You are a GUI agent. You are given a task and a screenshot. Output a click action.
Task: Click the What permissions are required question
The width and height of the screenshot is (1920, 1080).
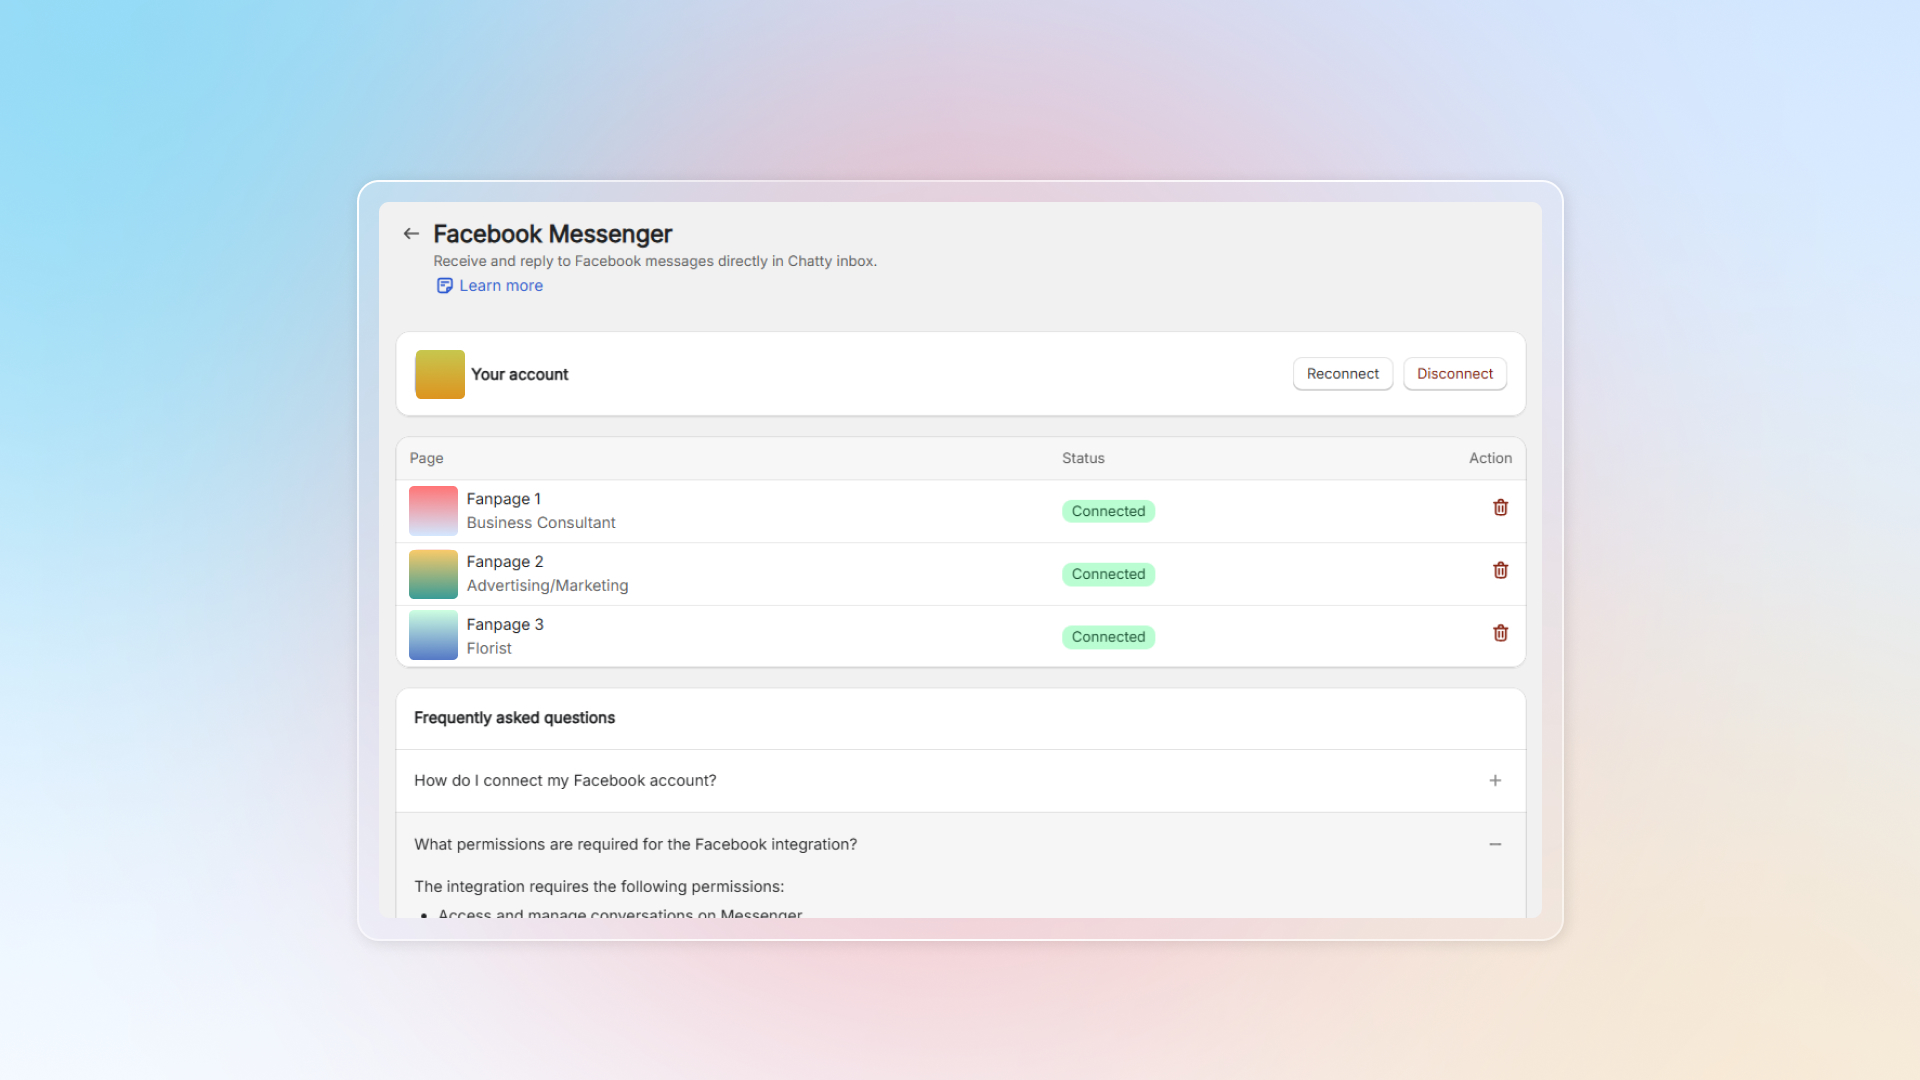tap(635, 845)
